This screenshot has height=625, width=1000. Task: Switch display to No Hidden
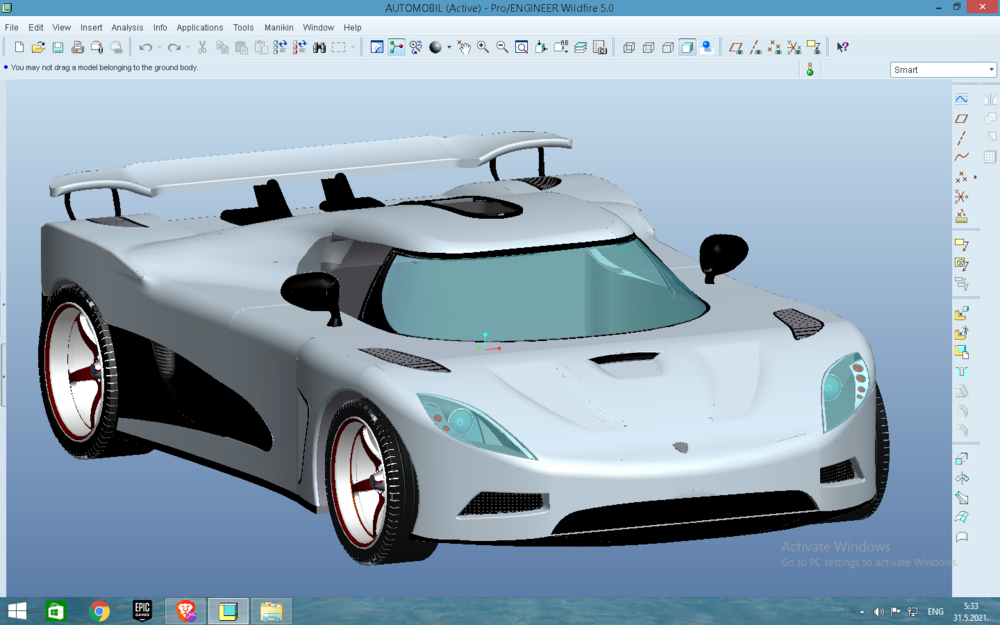click(668, 47)
